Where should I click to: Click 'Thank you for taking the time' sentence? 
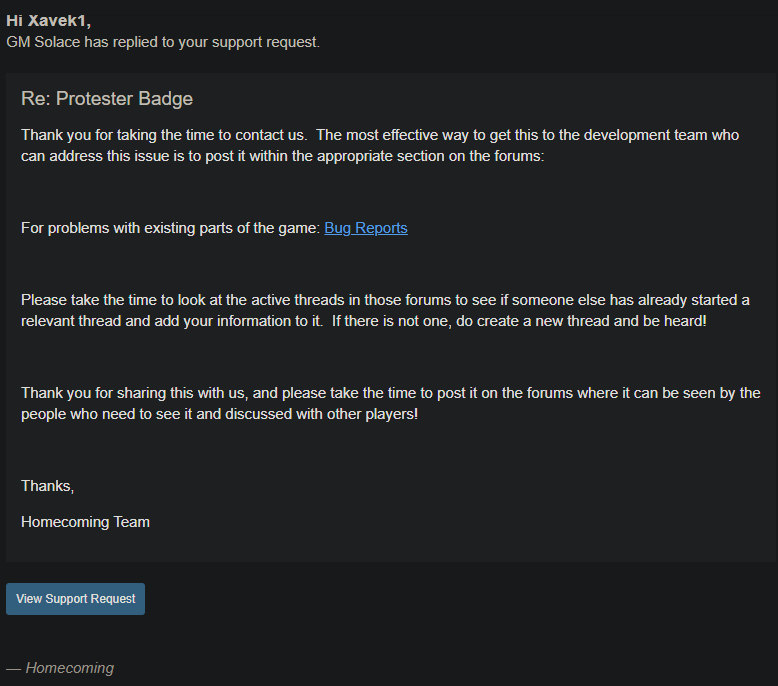click(162, 135)
